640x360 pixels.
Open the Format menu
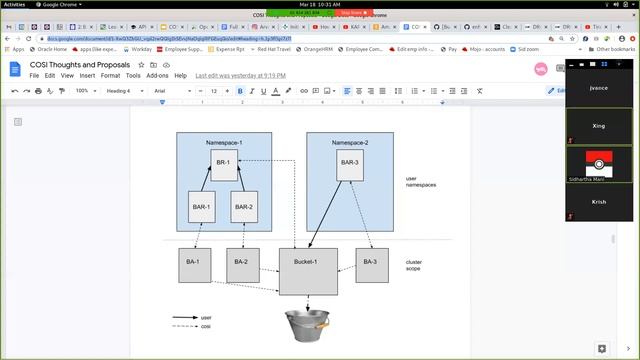click(110, 76)
